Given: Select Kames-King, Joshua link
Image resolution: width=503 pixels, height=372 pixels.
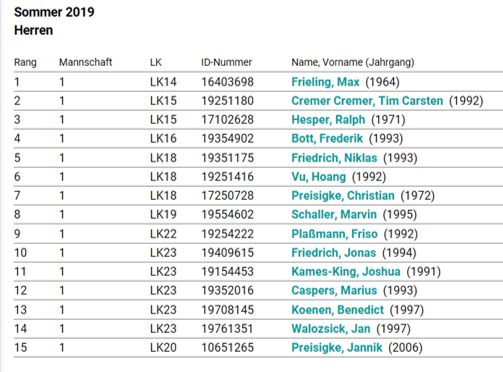Looking at the screenshot, I should click(x=346, y=272).
